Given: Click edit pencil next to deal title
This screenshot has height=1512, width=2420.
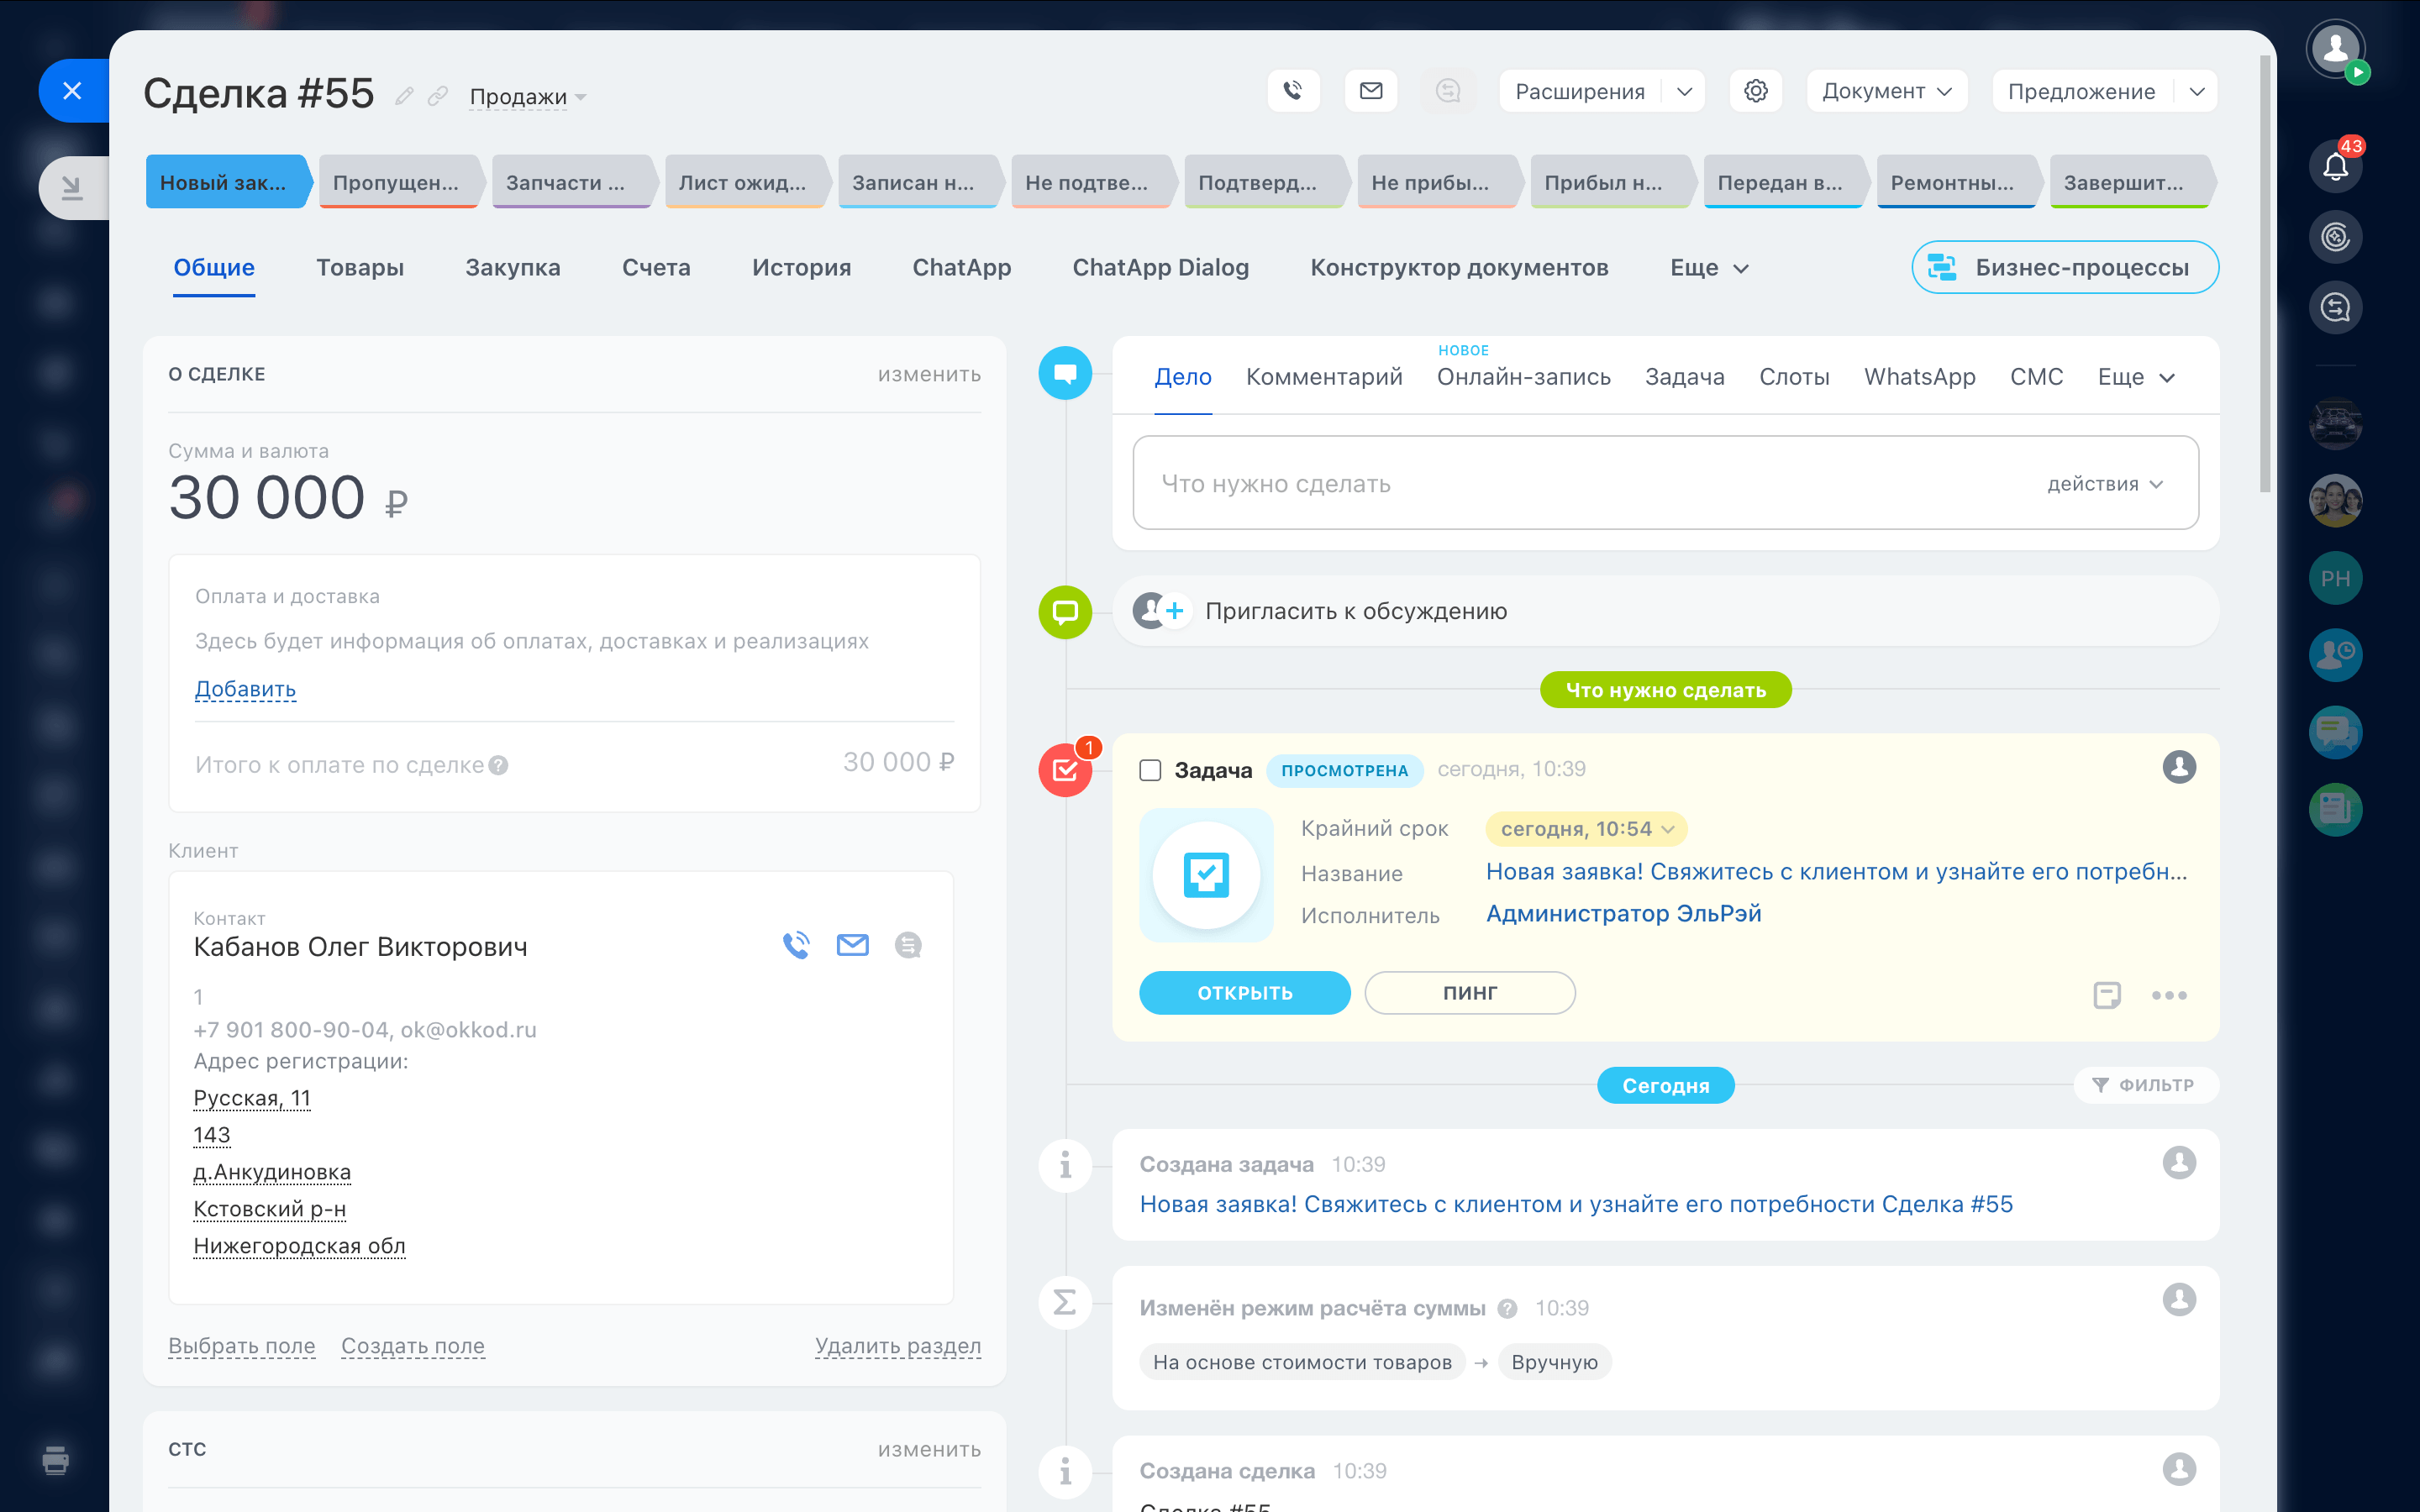Looking at the screenshot, I should [x=404, y=97].
